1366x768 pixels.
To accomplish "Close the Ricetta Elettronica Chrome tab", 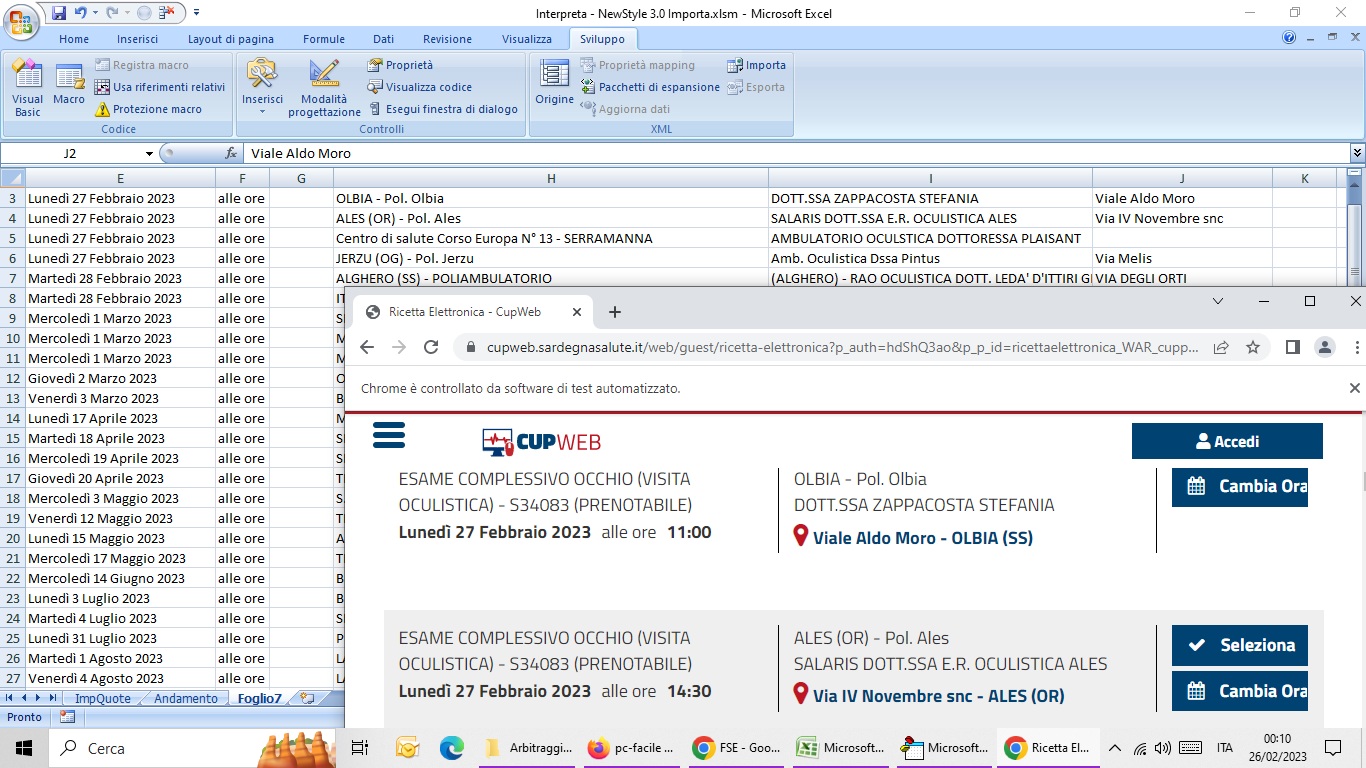I will (579, 312).
